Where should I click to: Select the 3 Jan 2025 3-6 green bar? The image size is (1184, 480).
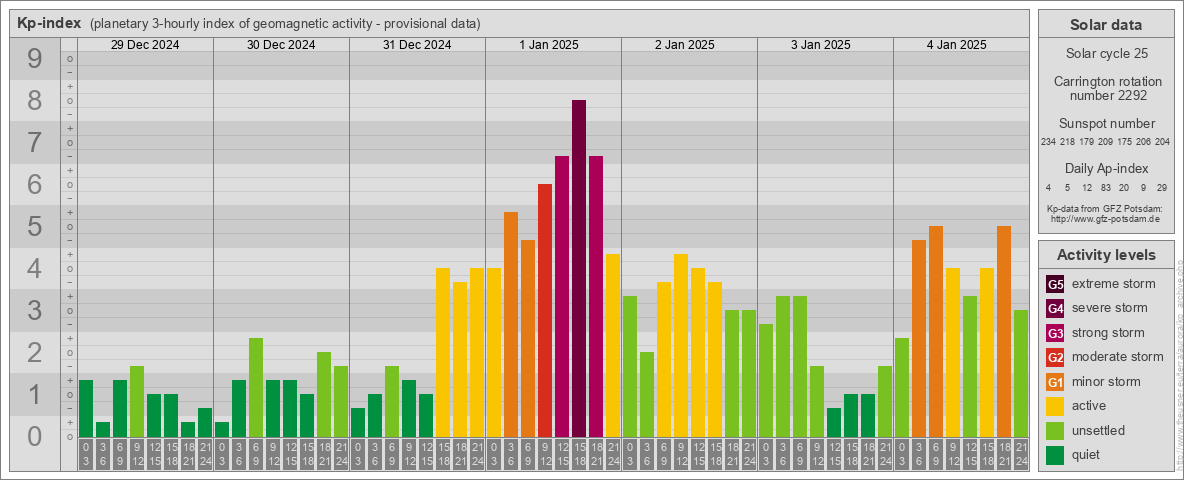tap(783, 367)
